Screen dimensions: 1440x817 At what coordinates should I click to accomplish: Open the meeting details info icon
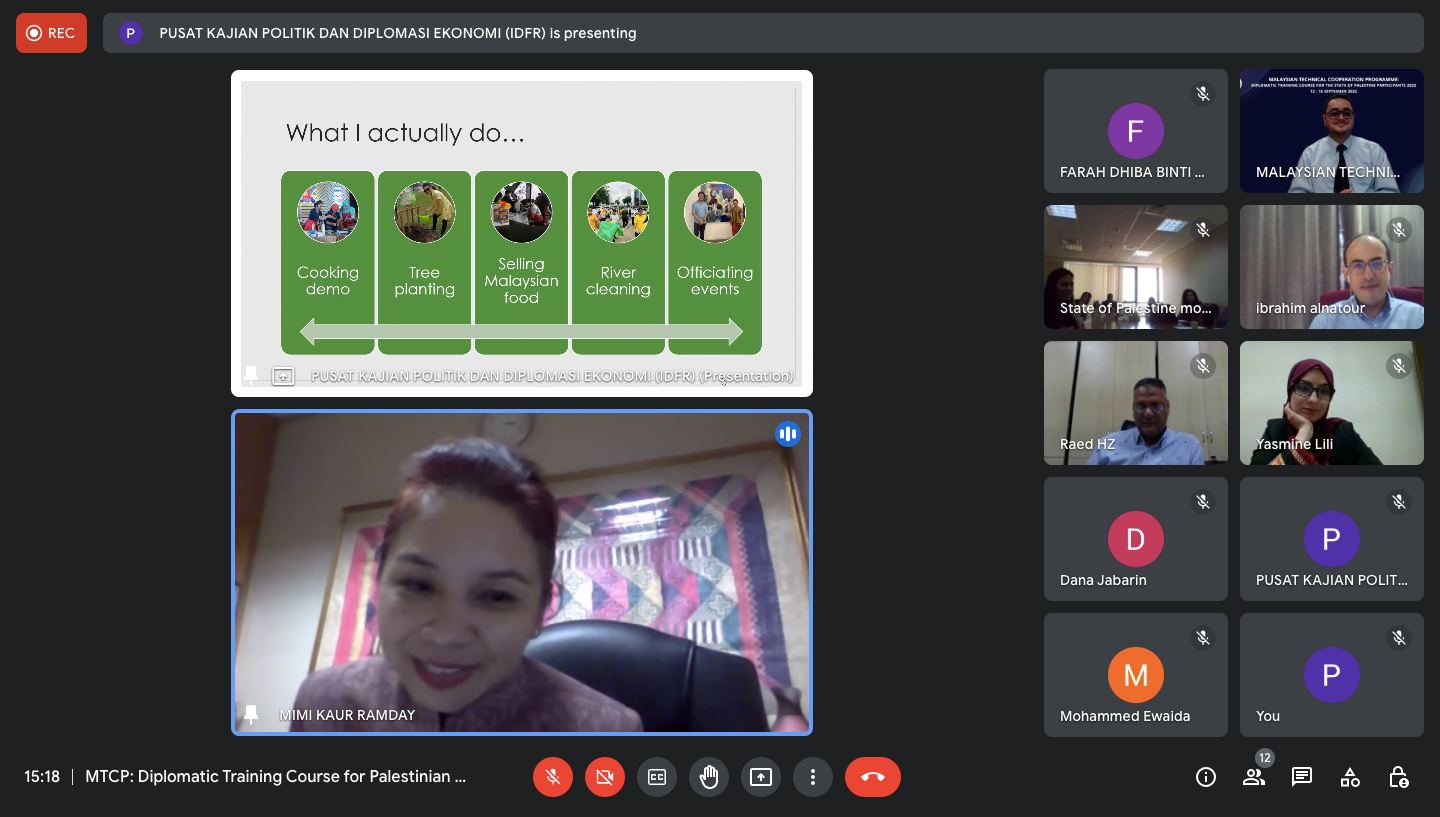[x=1206, y=777]
